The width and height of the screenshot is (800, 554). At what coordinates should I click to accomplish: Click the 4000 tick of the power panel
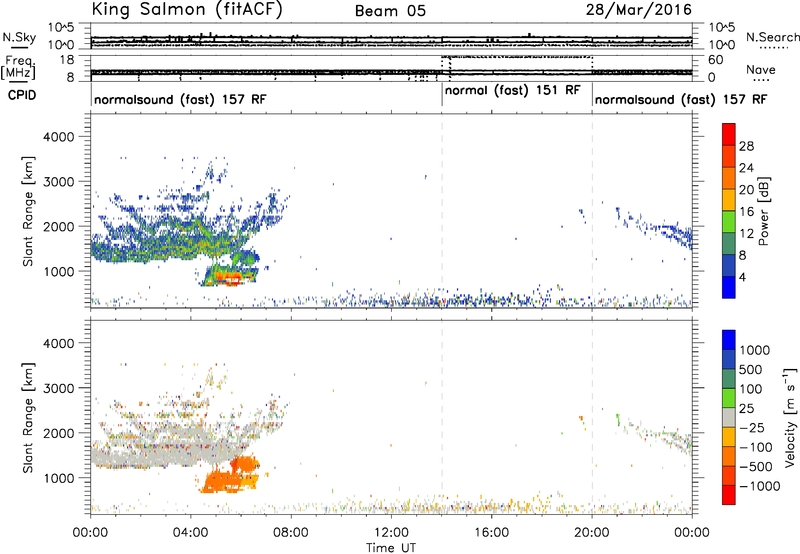pos(58,137)
